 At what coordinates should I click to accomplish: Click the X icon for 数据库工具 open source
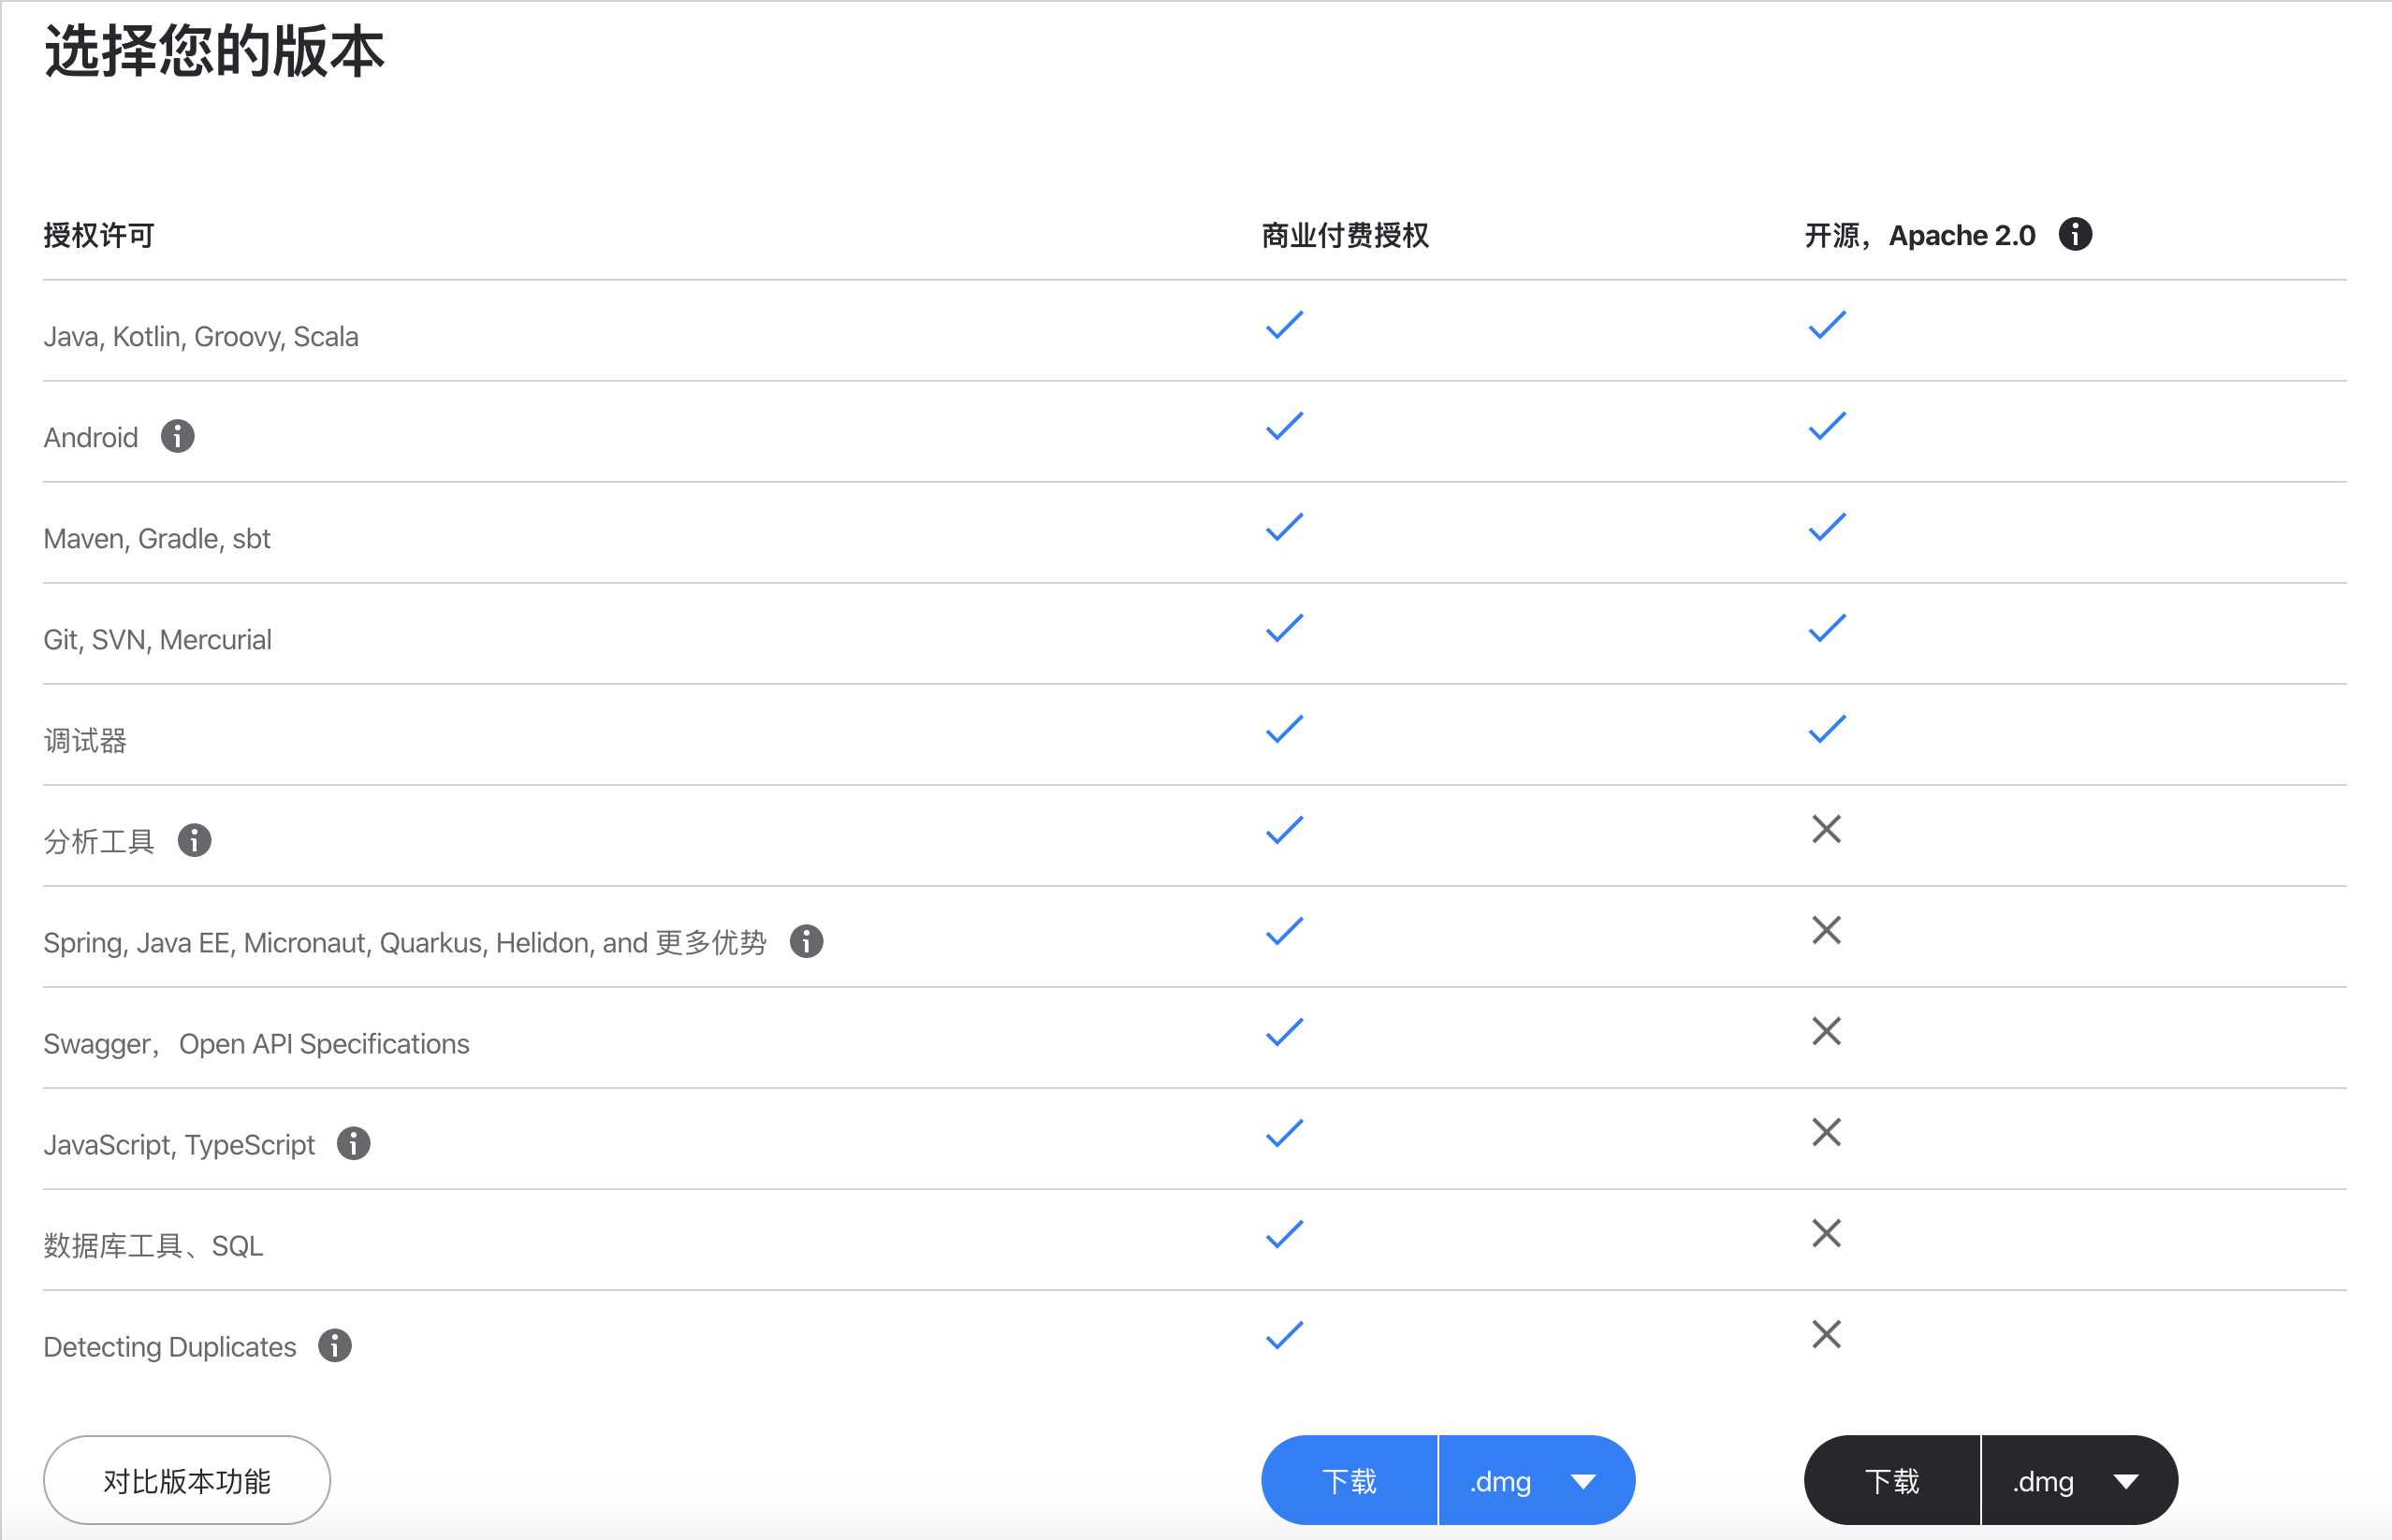[1824, 1243]
